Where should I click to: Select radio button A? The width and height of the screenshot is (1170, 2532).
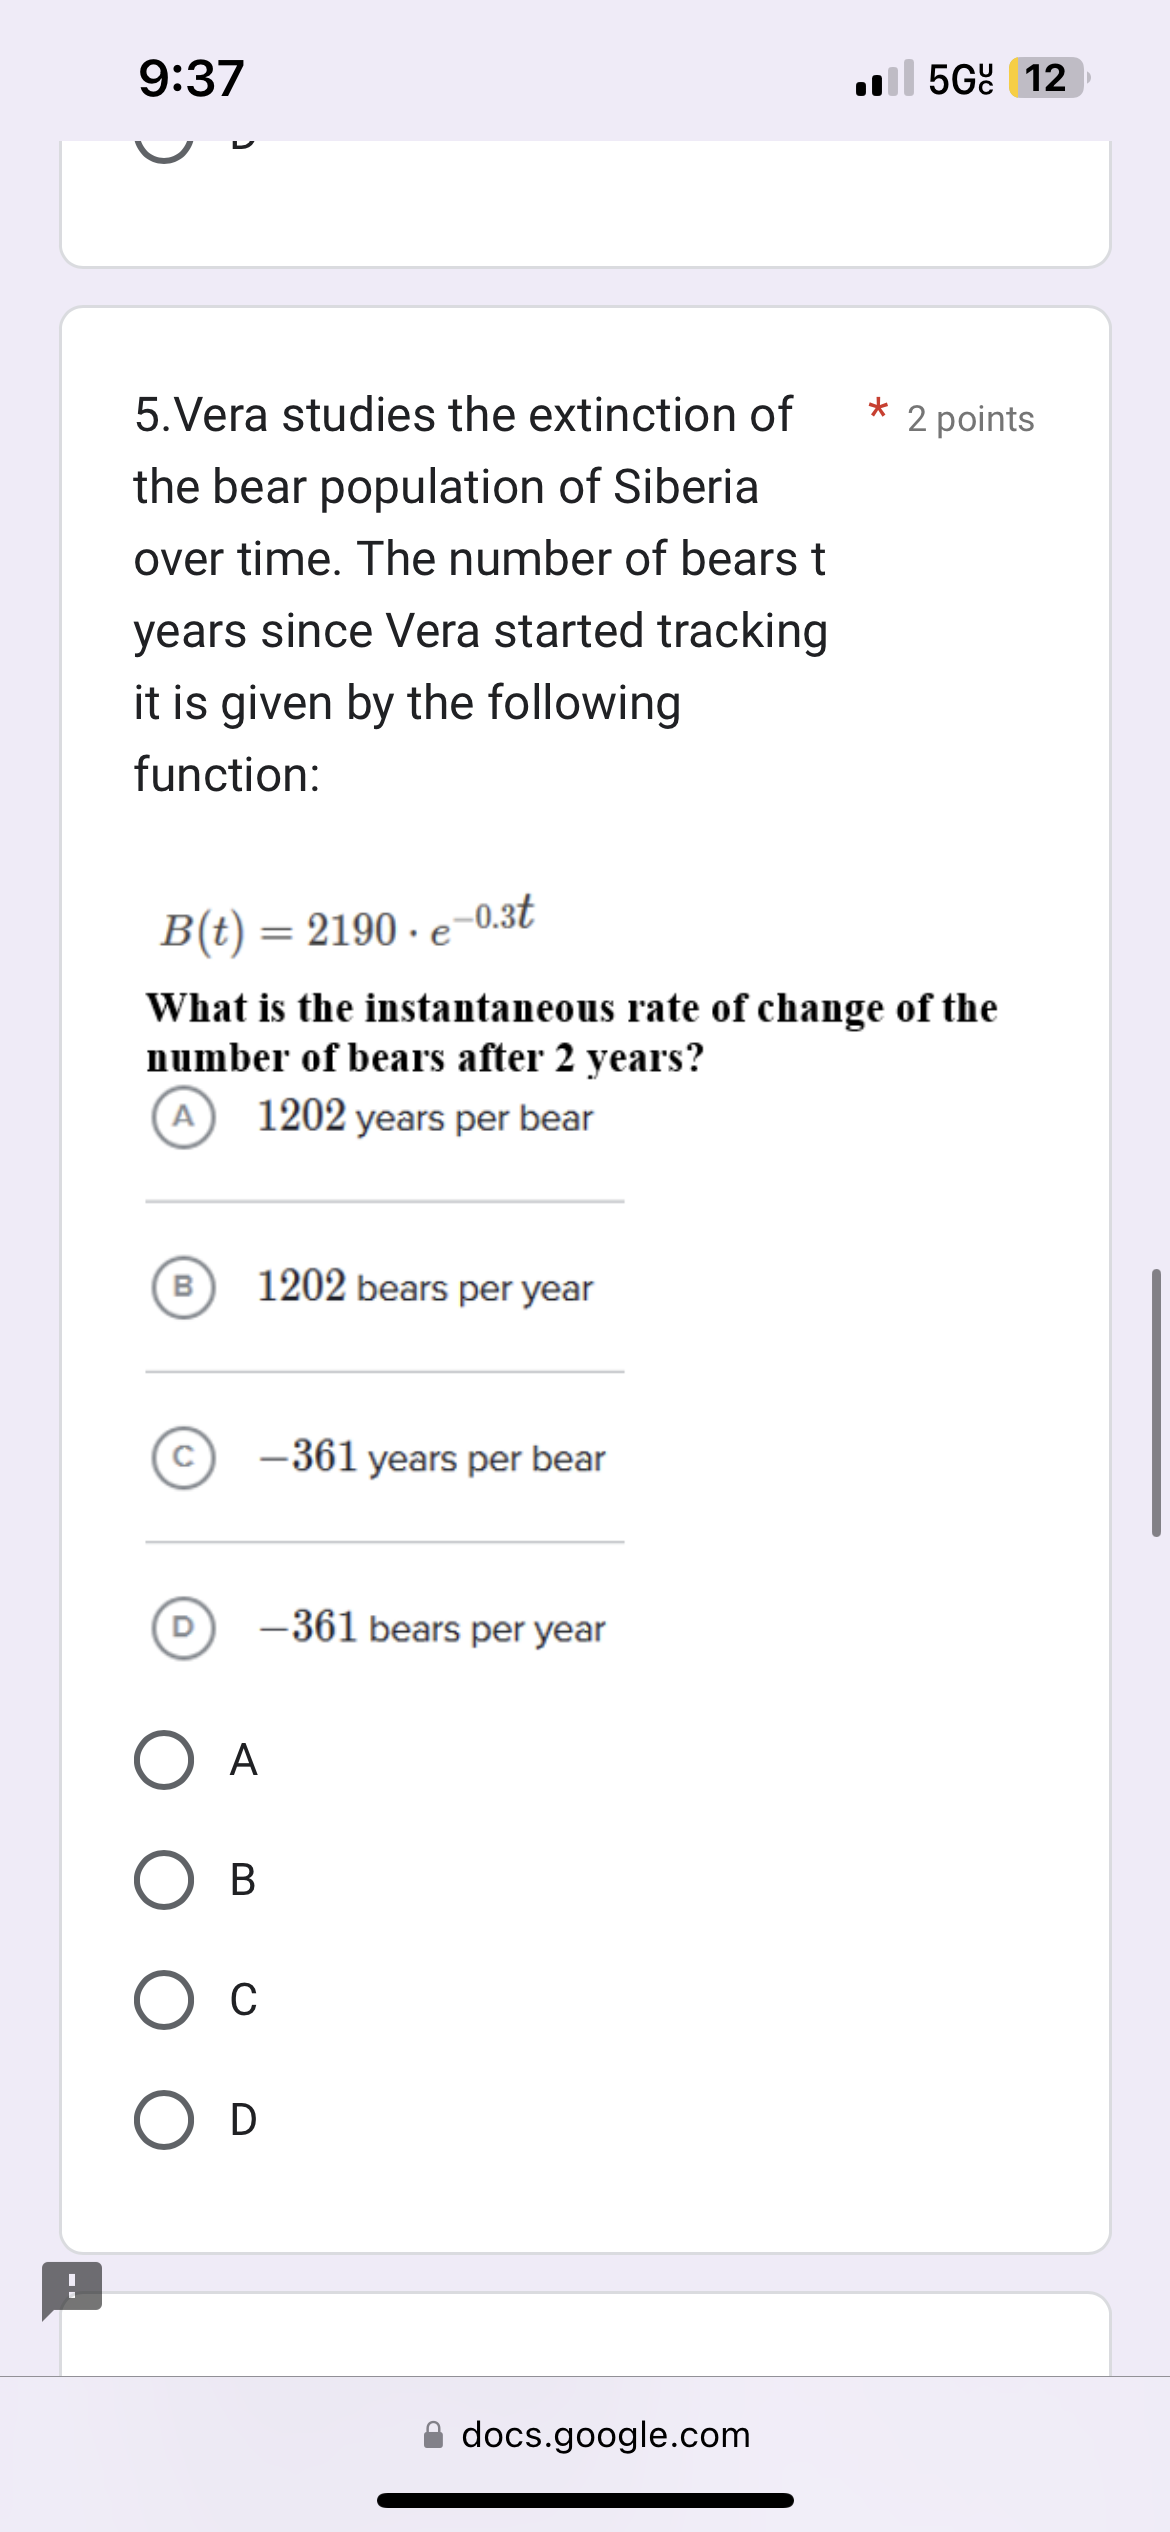coord(166,1761)
